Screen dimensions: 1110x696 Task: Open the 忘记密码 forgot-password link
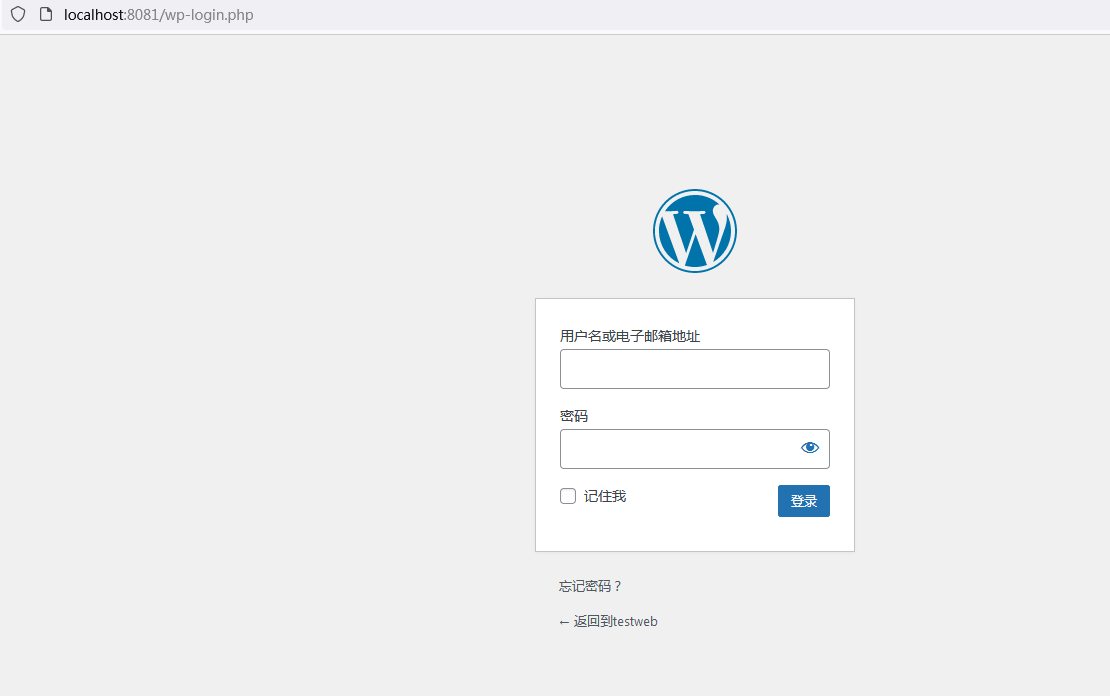(x=588, y=585)
